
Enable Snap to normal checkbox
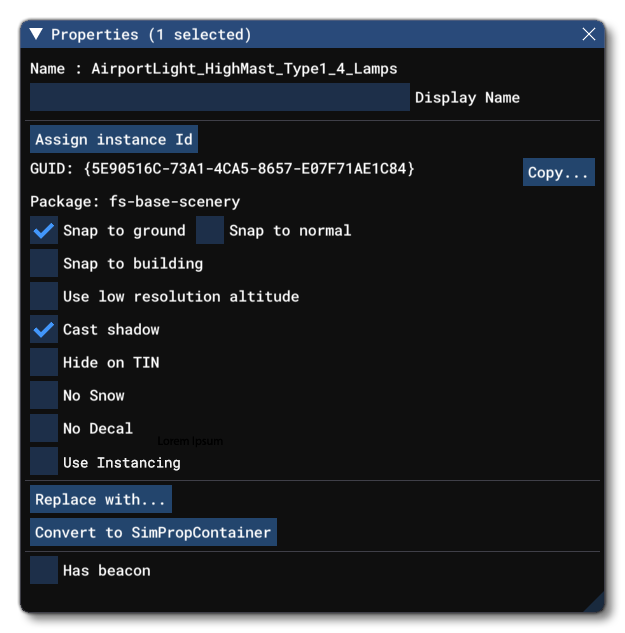[210, 230]
